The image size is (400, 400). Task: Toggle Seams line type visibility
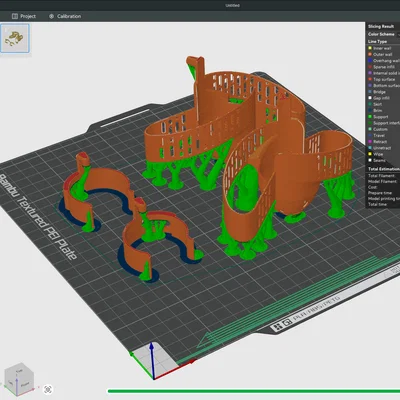[379, 160]
